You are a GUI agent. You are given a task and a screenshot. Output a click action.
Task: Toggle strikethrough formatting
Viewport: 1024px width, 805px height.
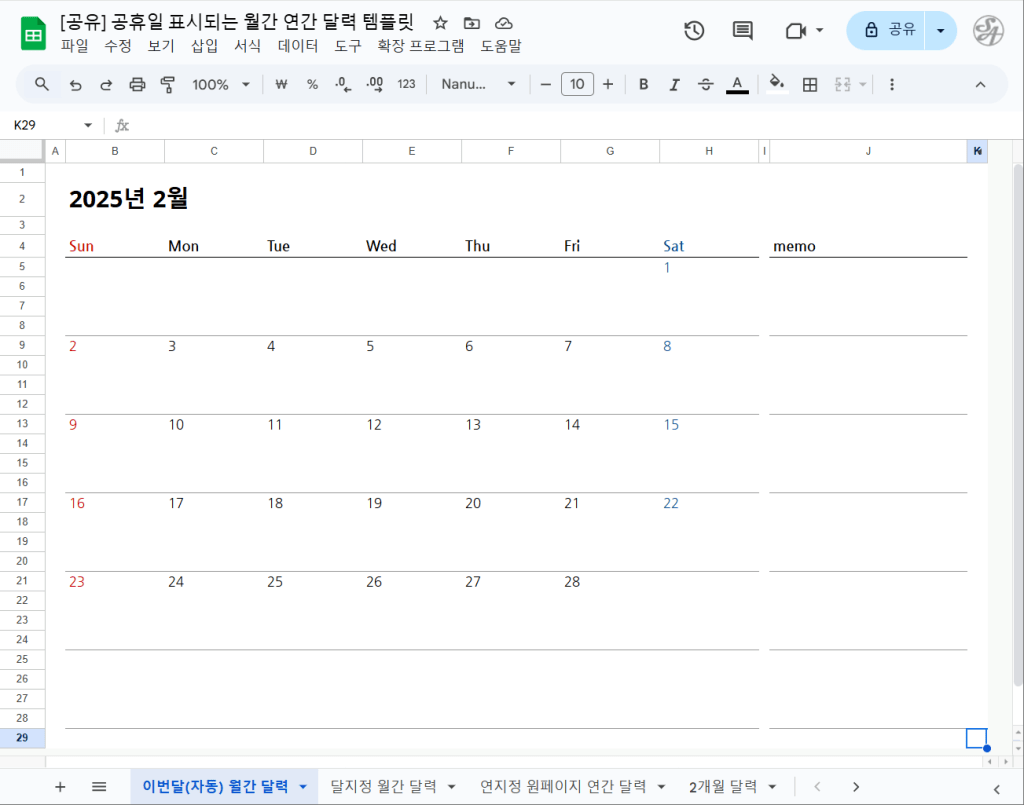(705, 85)
